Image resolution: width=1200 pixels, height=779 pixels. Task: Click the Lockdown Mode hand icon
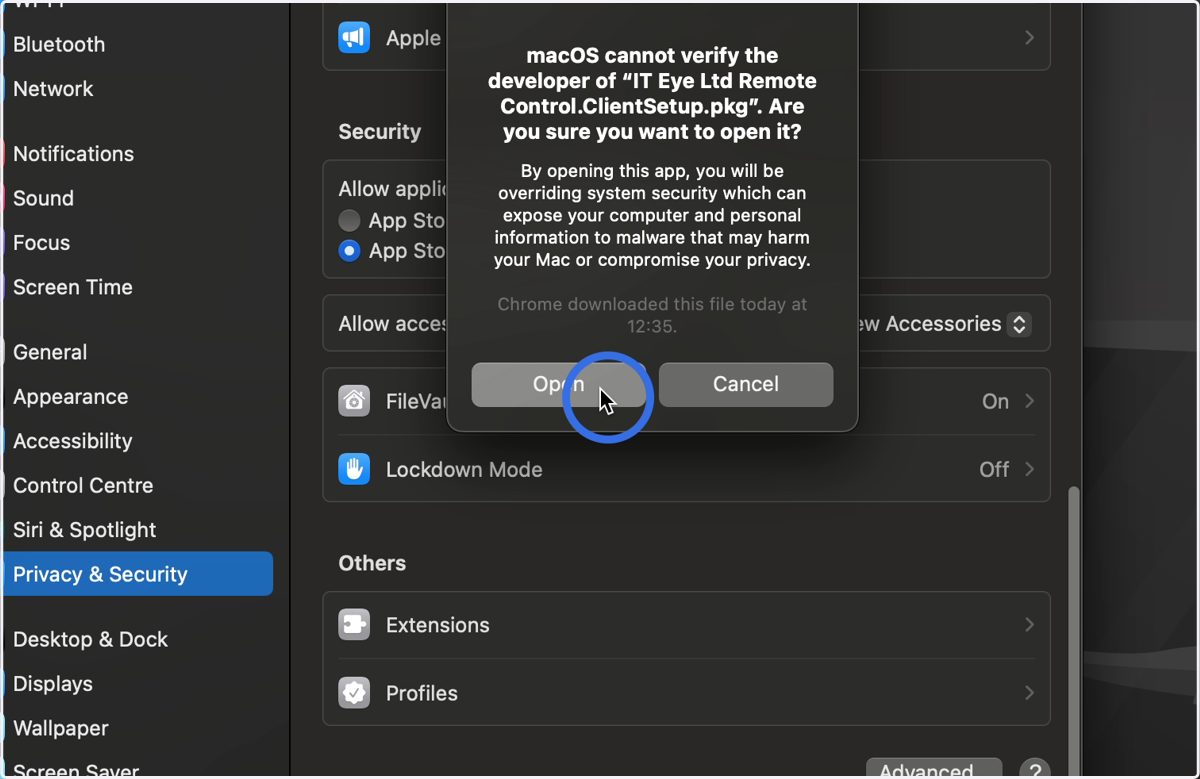pos(354,469)
